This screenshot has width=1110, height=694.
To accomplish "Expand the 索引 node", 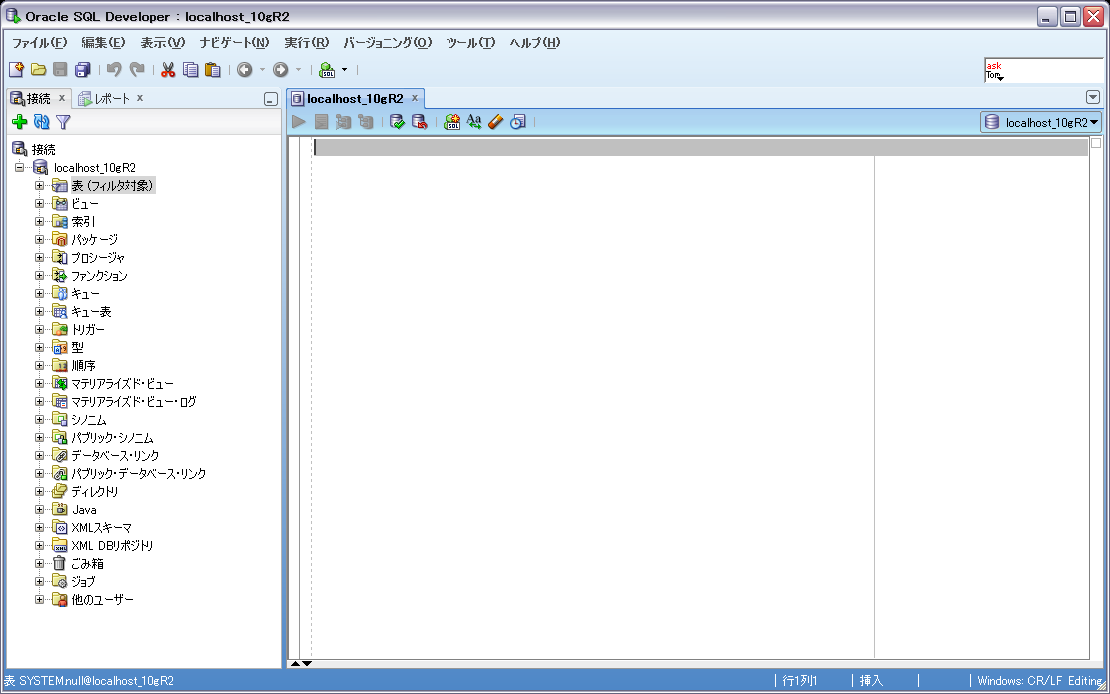I will pyautogui.click(x=40, y=222).
